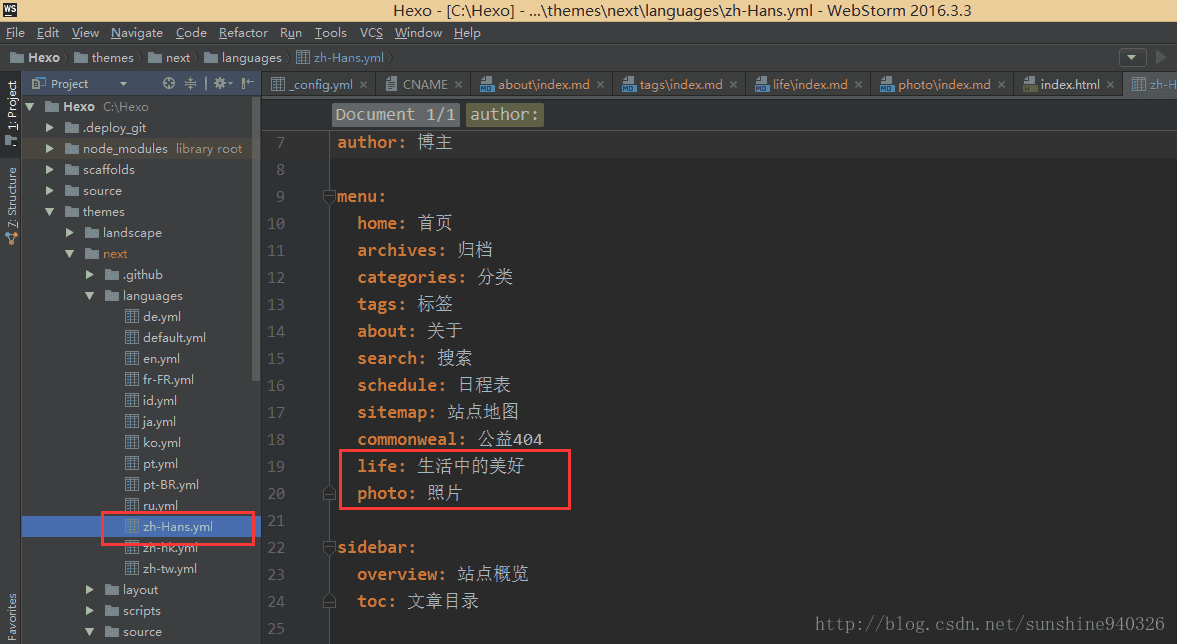Open the VCS menu
1177x644 pixels.
(x=371, y=33)
